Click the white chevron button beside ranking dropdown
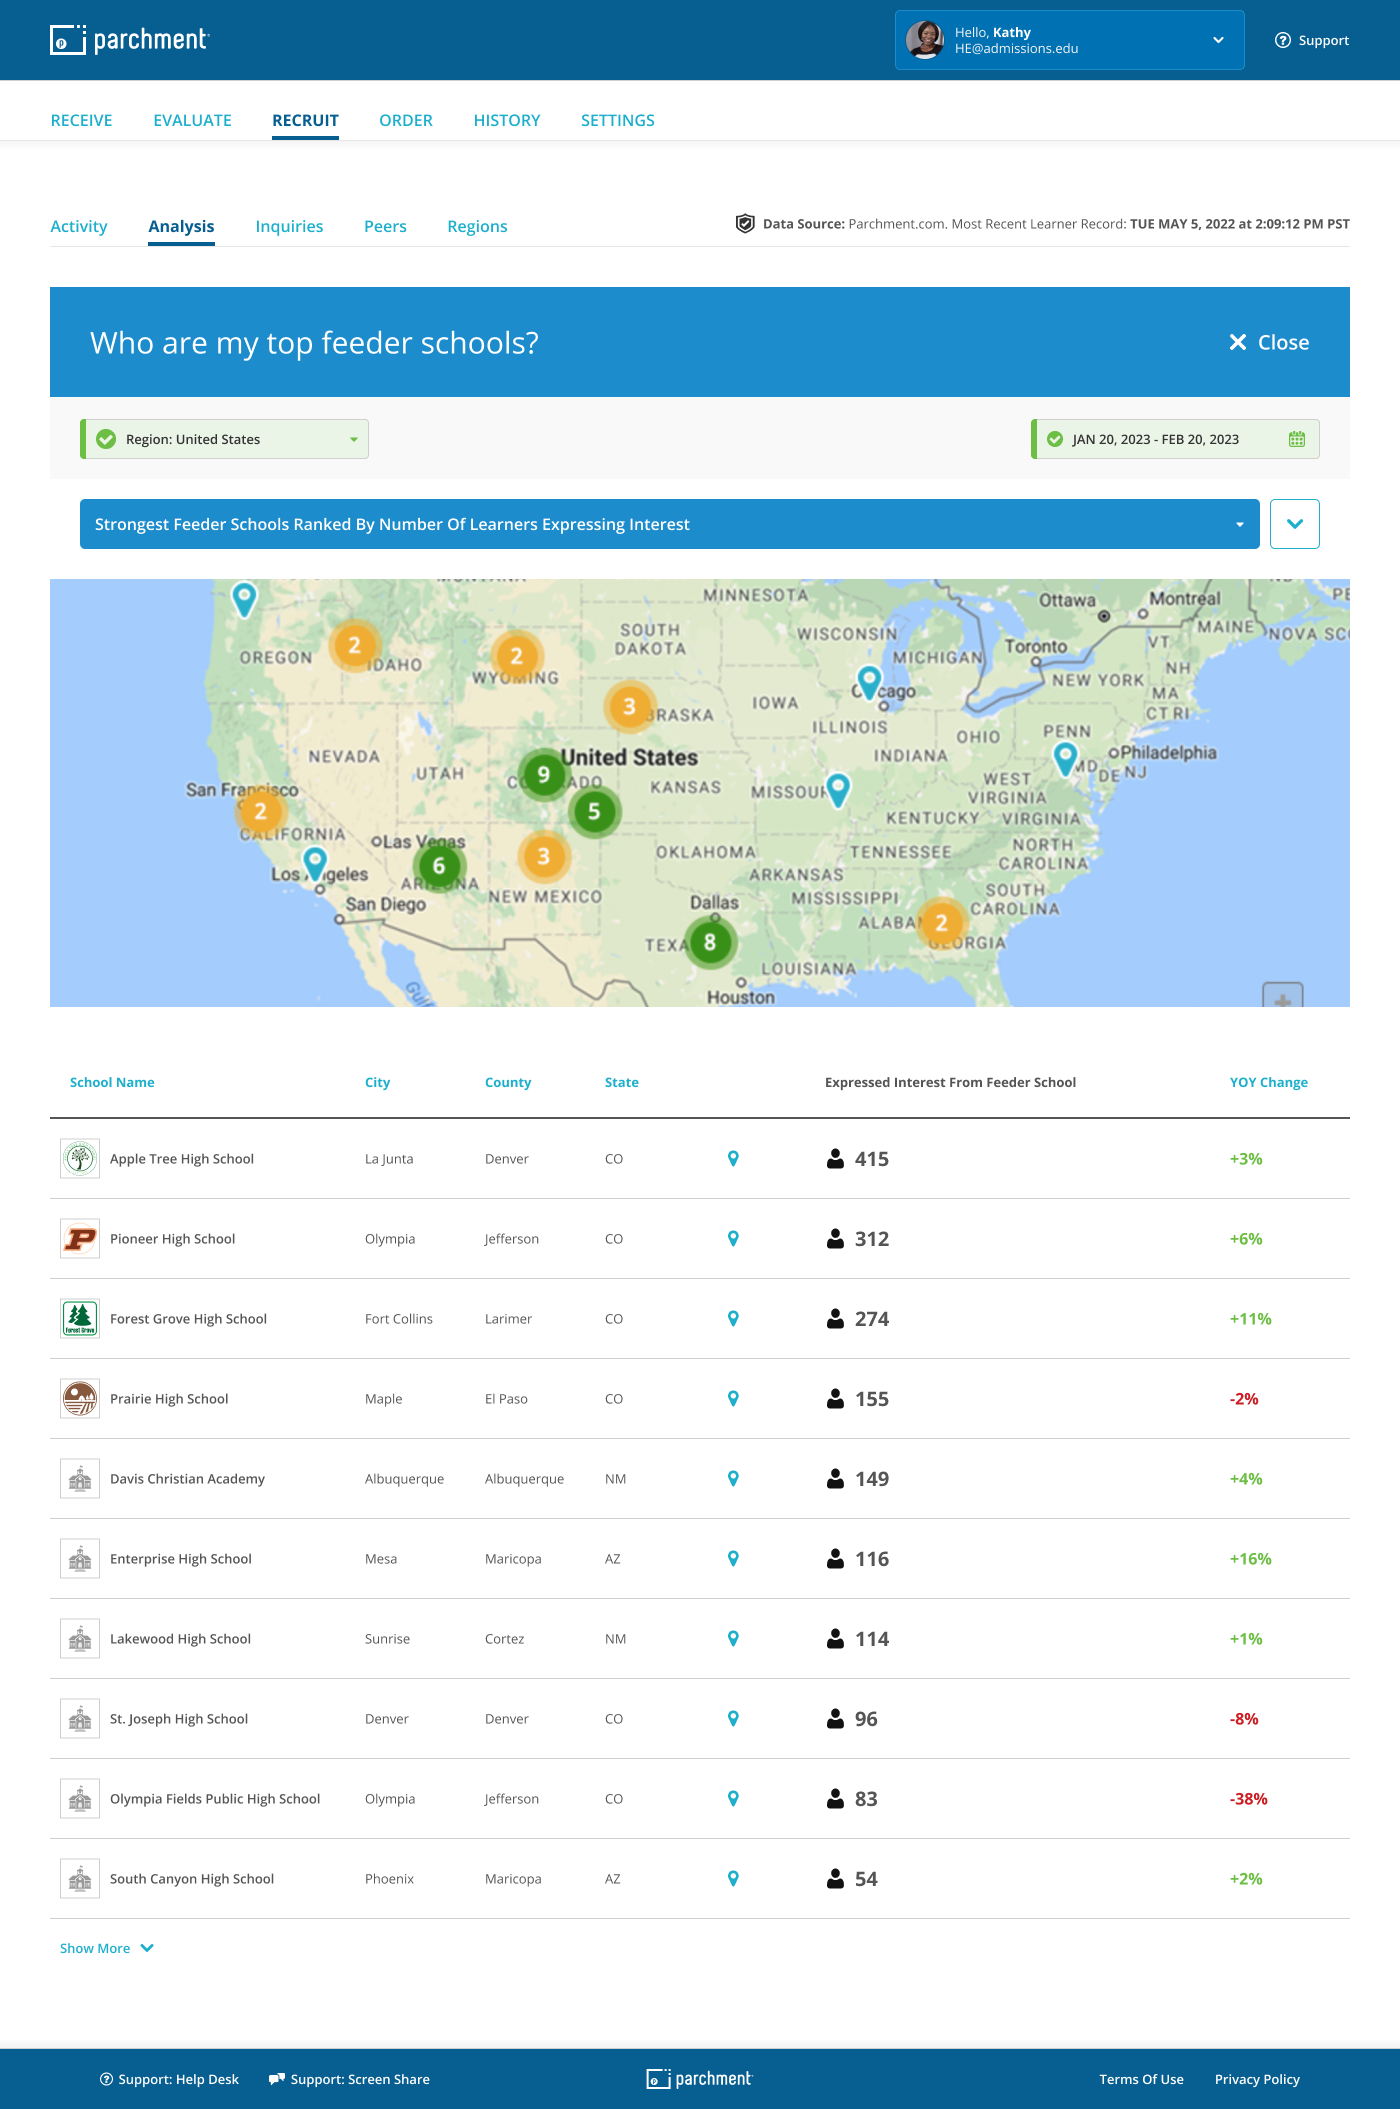Viewport: 1400px width, 2109px height. point(1294,524)
